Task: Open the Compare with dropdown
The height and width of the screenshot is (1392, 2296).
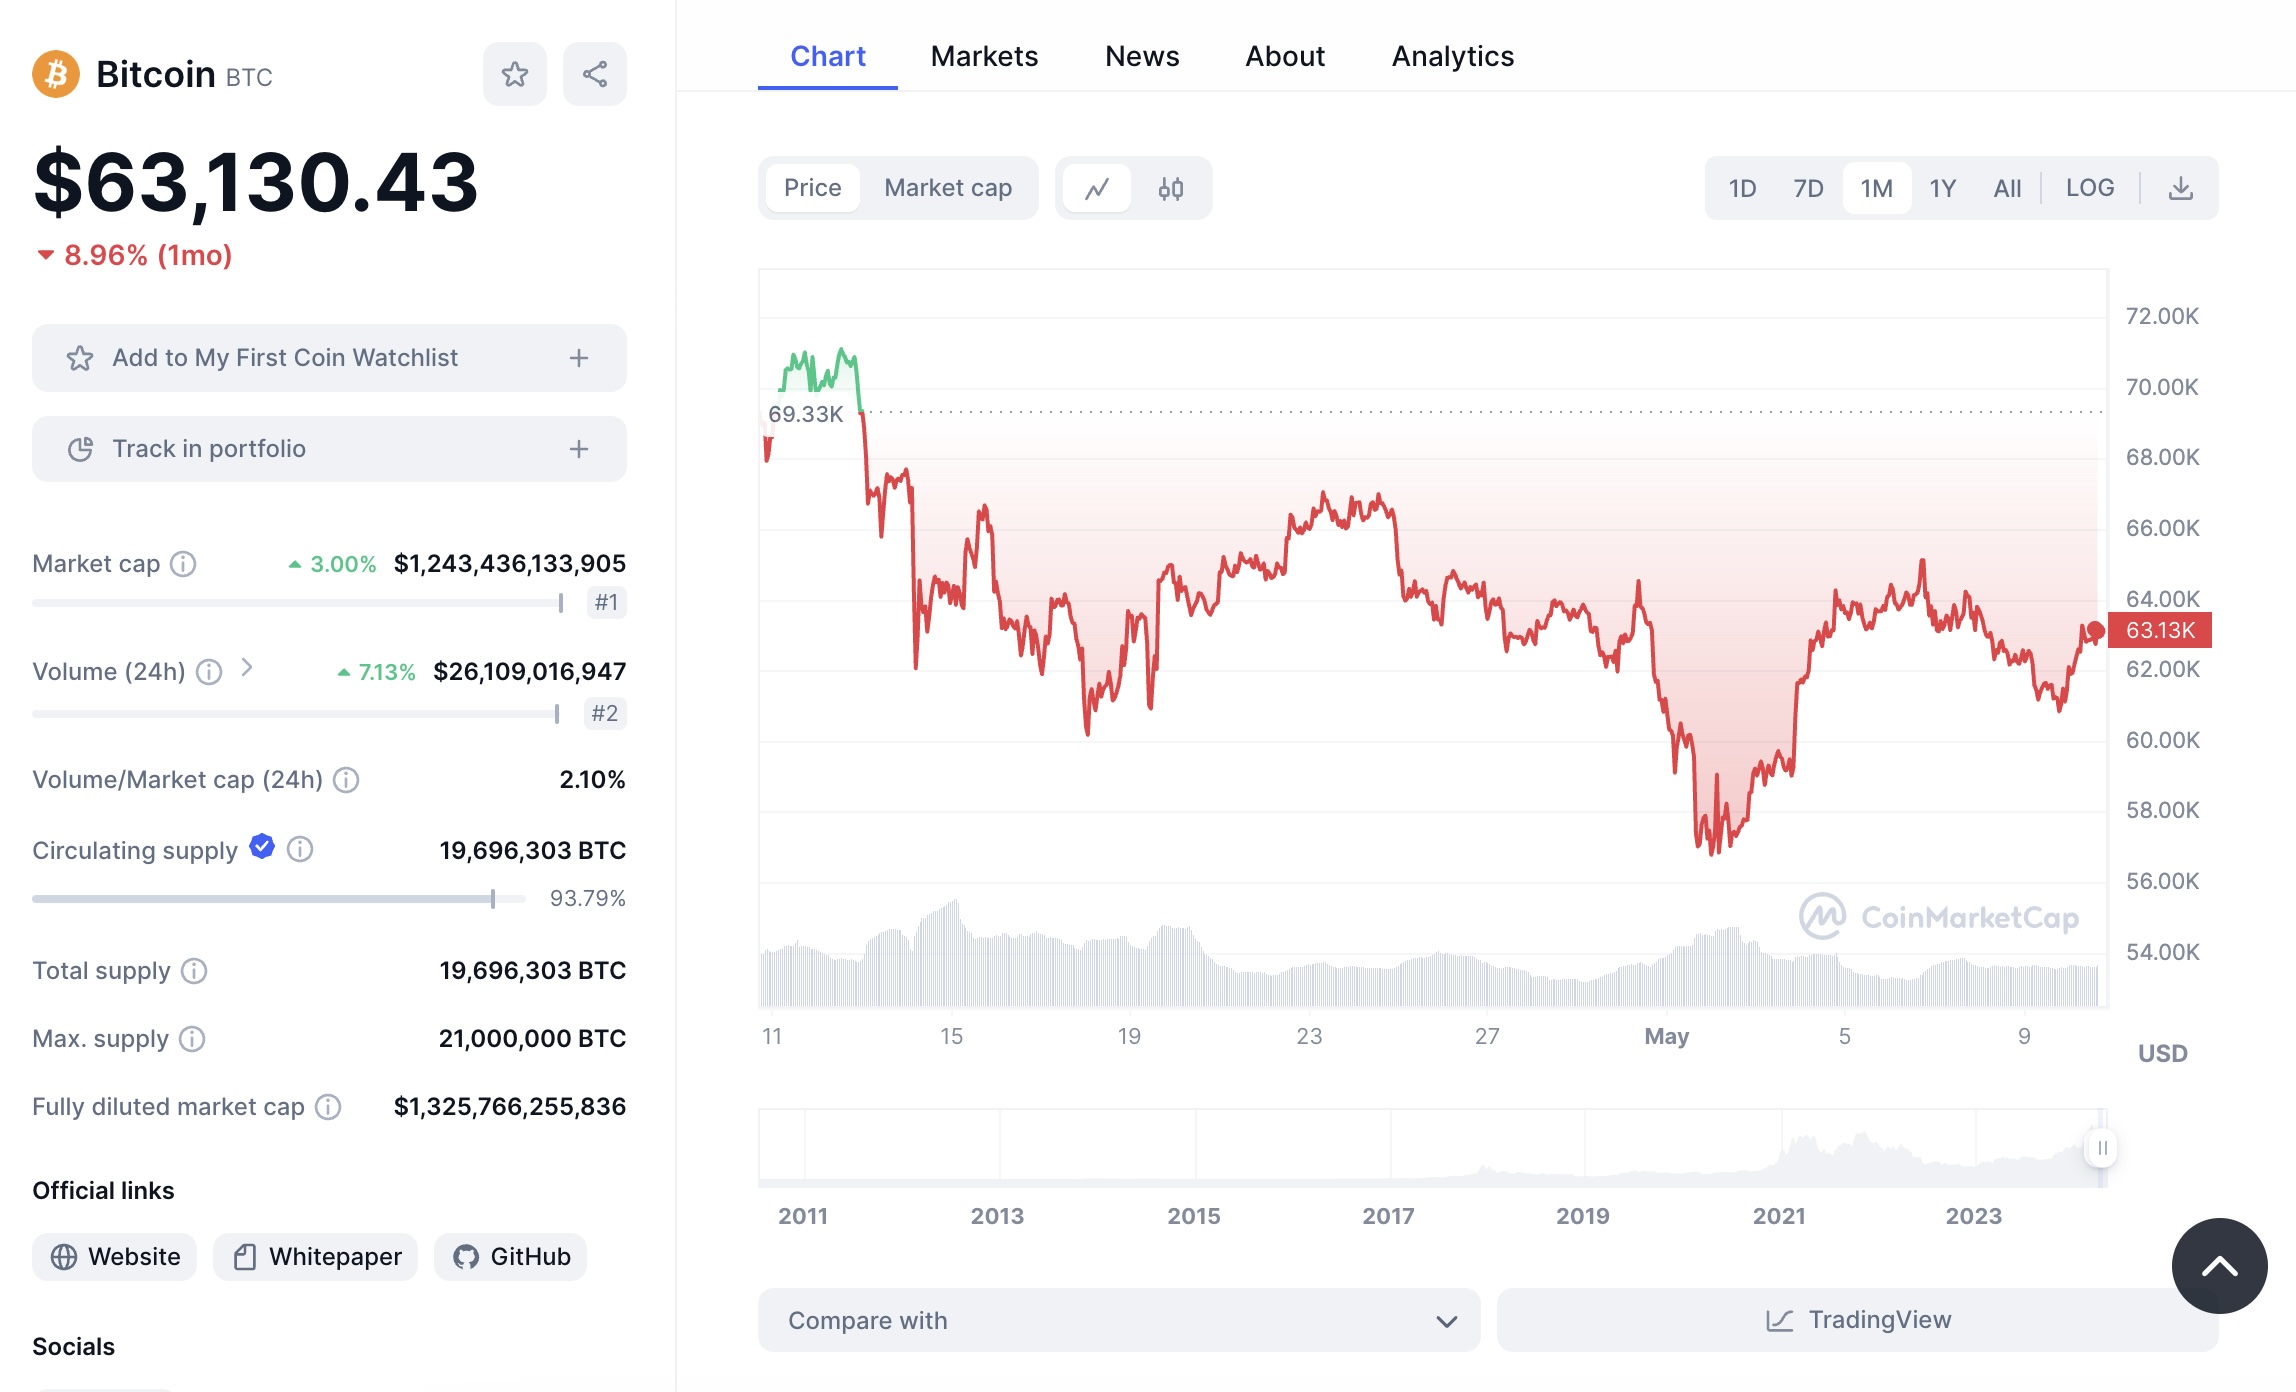Action: [1119, 1320]
